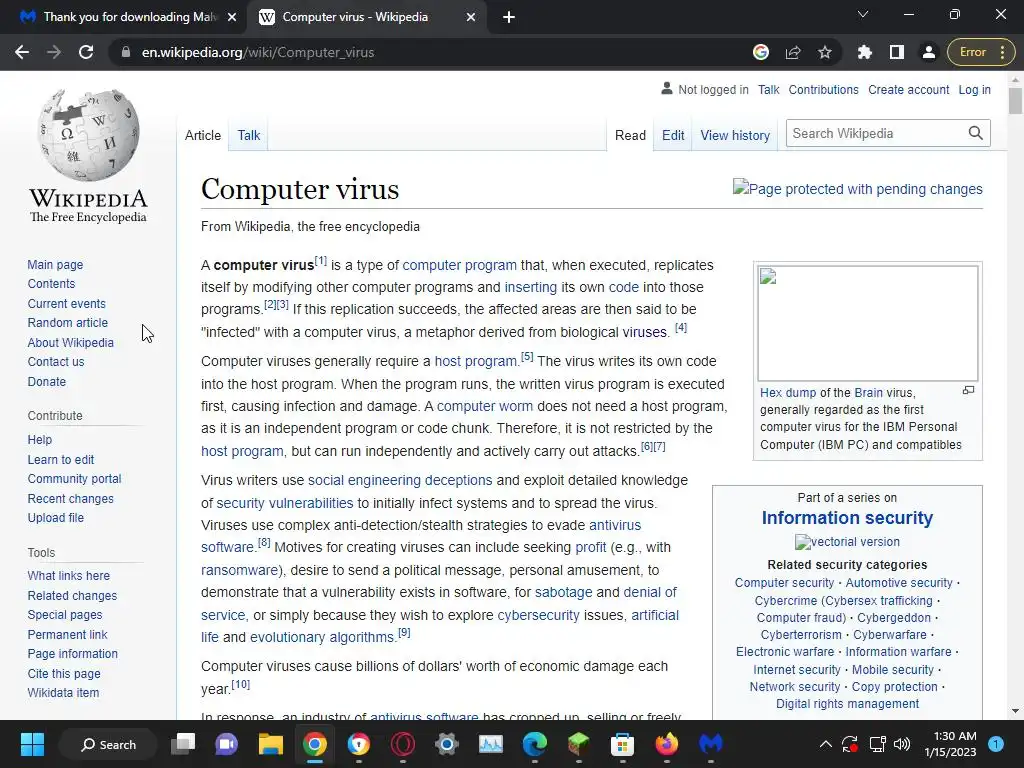Image resolution: width=1024 pixels, height=768 pixels.
Task: Go to Main page in sidebar
Action: pyautogui.click(x=56, y=264)
